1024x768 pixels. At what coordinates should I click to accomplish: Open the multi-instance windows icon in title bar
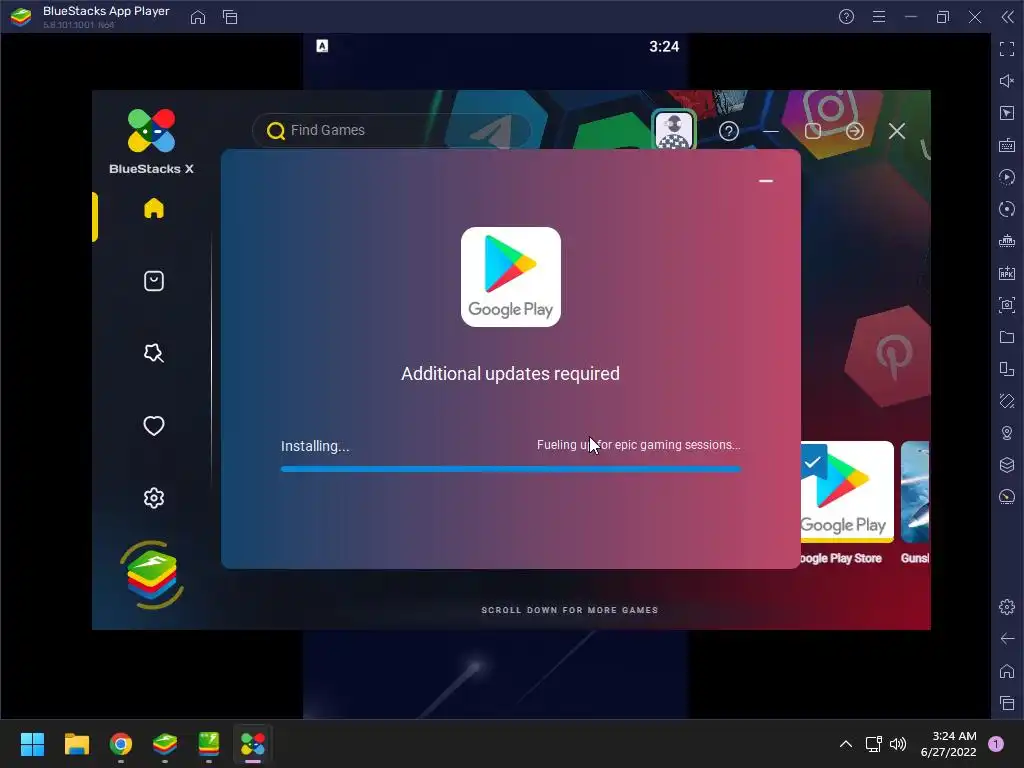tap(230, 17)
